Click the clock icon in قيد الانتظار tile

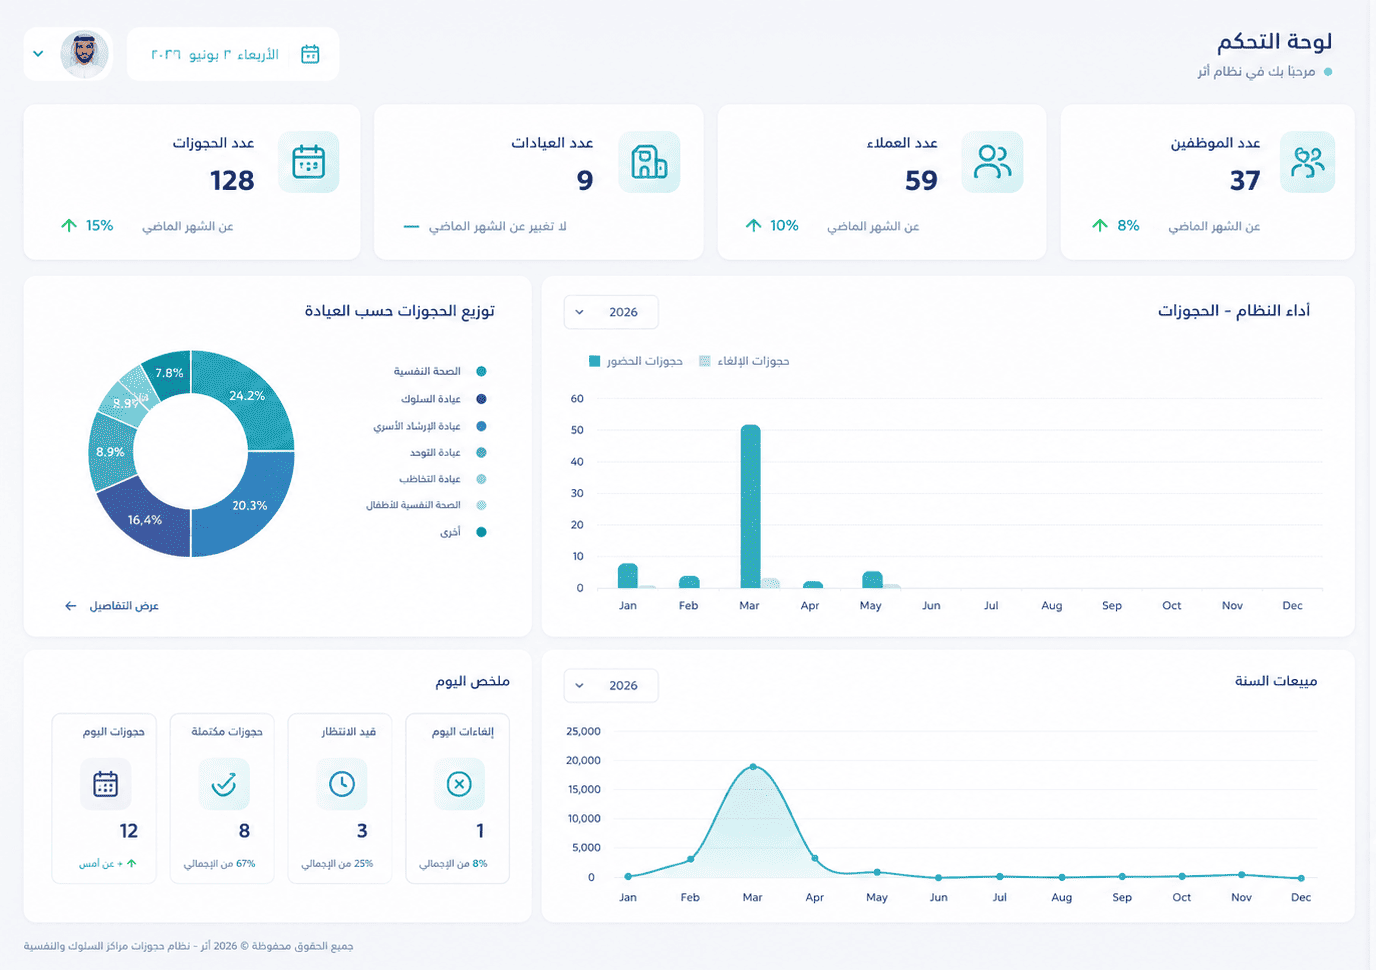pos(342,784)
